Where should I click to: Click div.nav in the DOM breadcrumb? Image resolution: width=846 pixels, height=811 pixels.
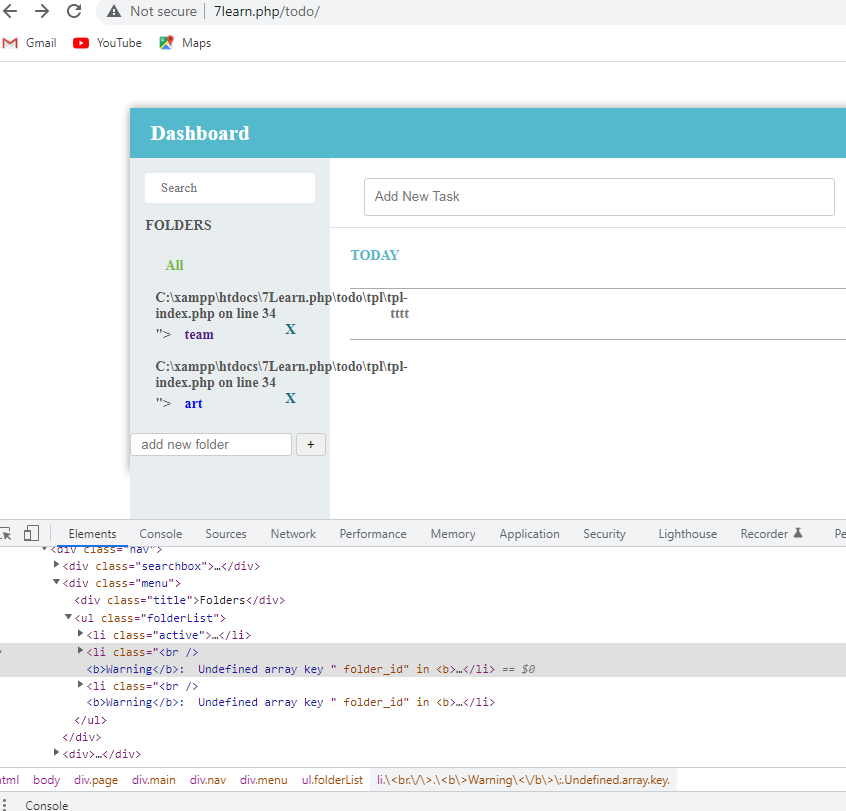click(x=208, y=780)
